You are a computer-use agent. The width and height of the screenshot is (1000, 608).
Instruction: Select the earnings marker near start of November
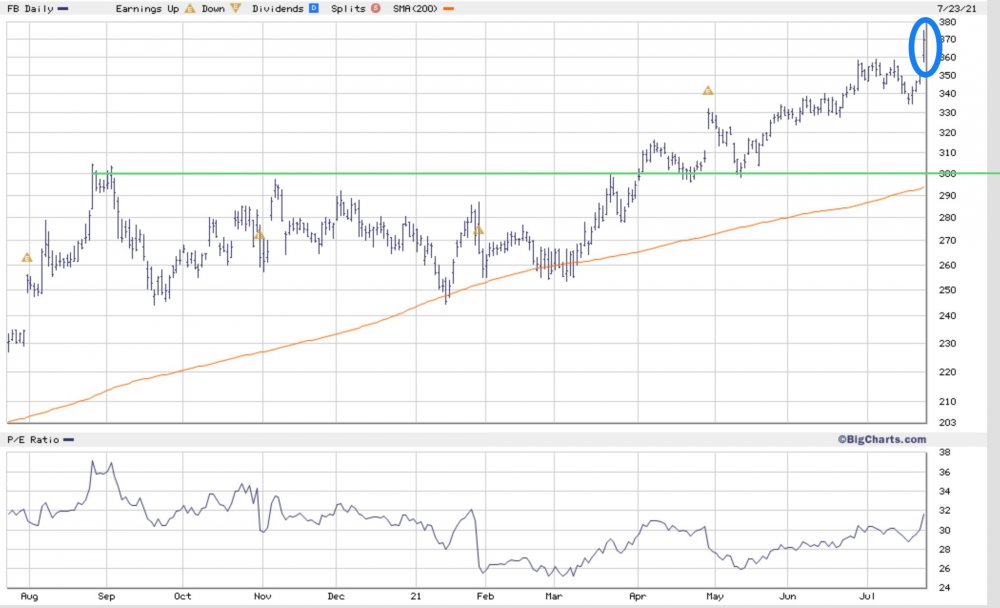(x=259, y=235)
